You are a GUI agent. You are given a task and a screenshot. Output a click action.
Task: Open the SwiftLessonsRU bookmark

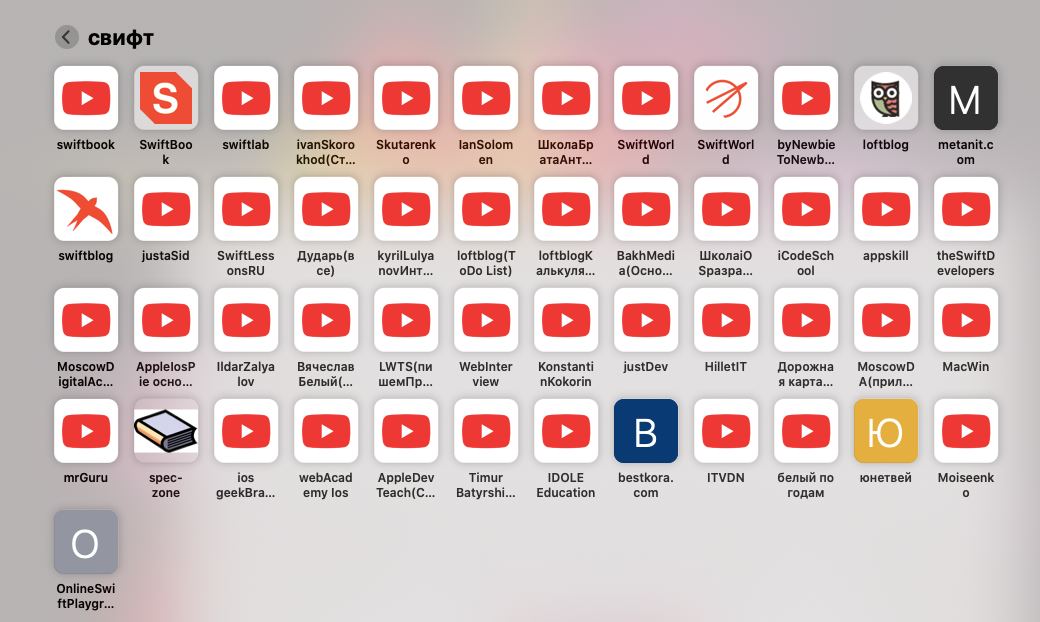tap(246, 209)
